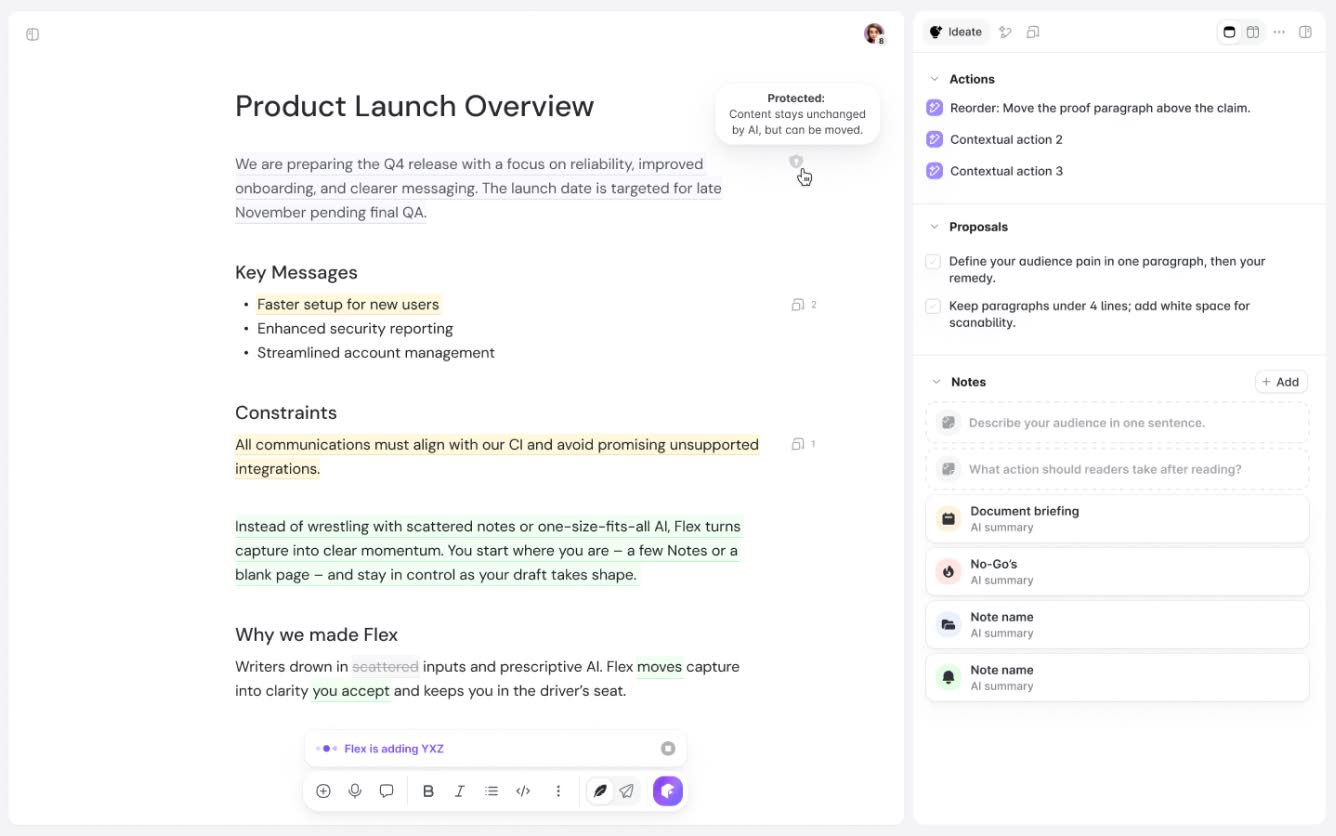1336x836 pixels.
Task: Click the struck-through word 'scattered'
Action: [x=385, y=667]
